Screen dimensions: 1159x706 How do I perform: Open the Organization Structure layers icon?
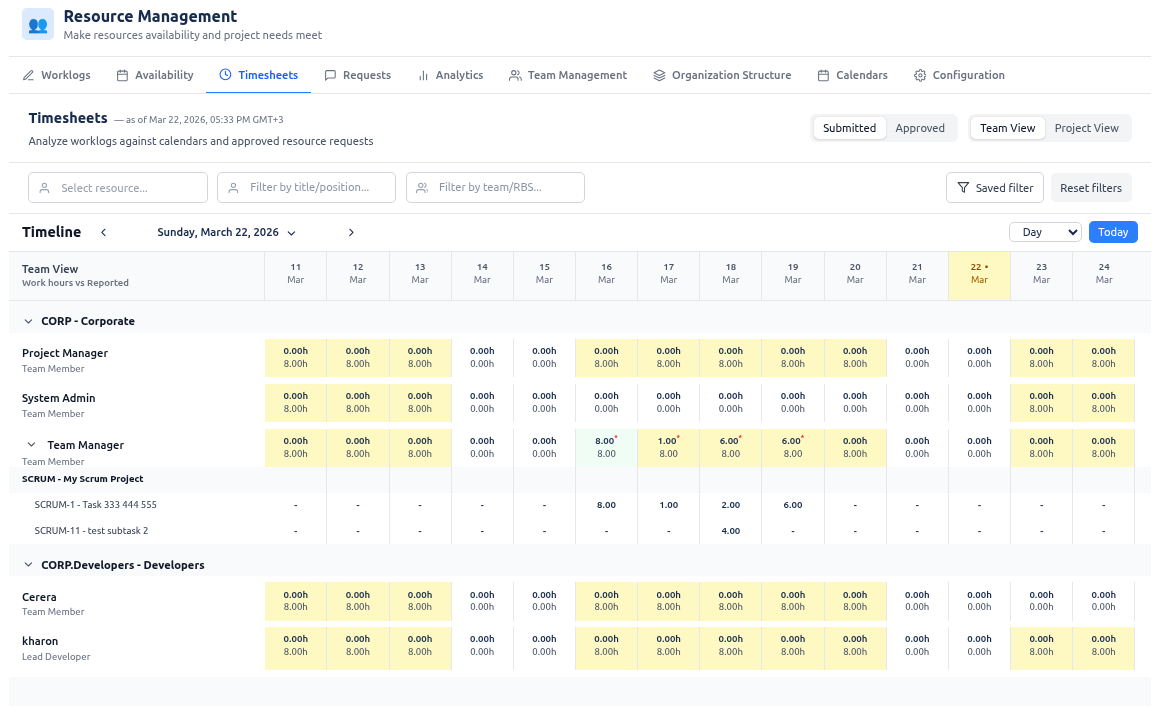point(657,74)
